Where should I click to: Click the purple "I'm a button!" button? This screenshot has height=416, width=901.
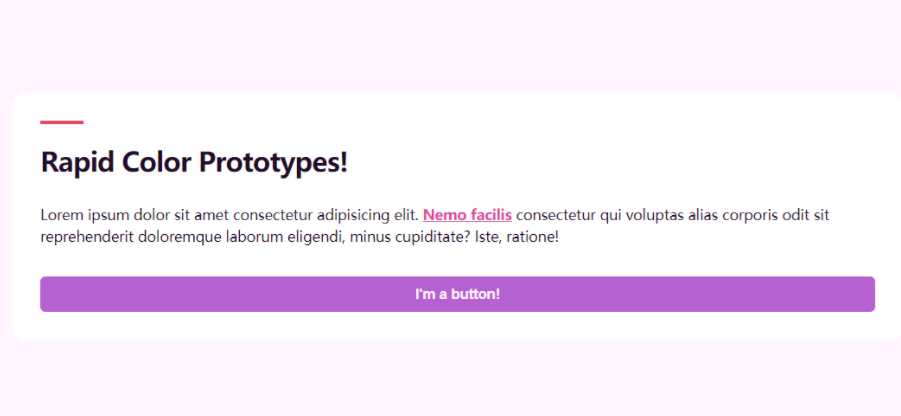(x=457, y=294)
